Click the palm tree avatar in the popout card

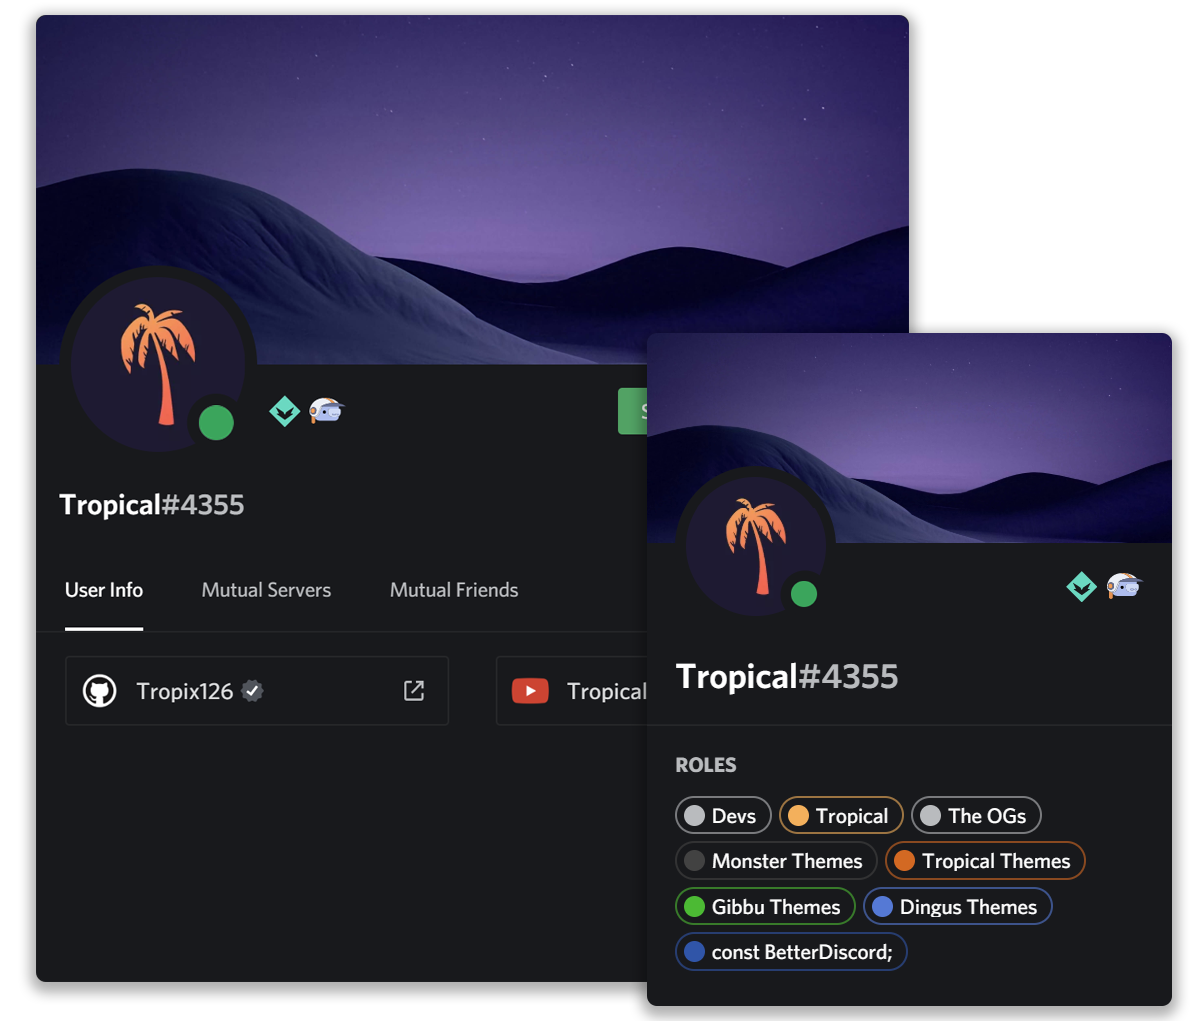[758, 545]
